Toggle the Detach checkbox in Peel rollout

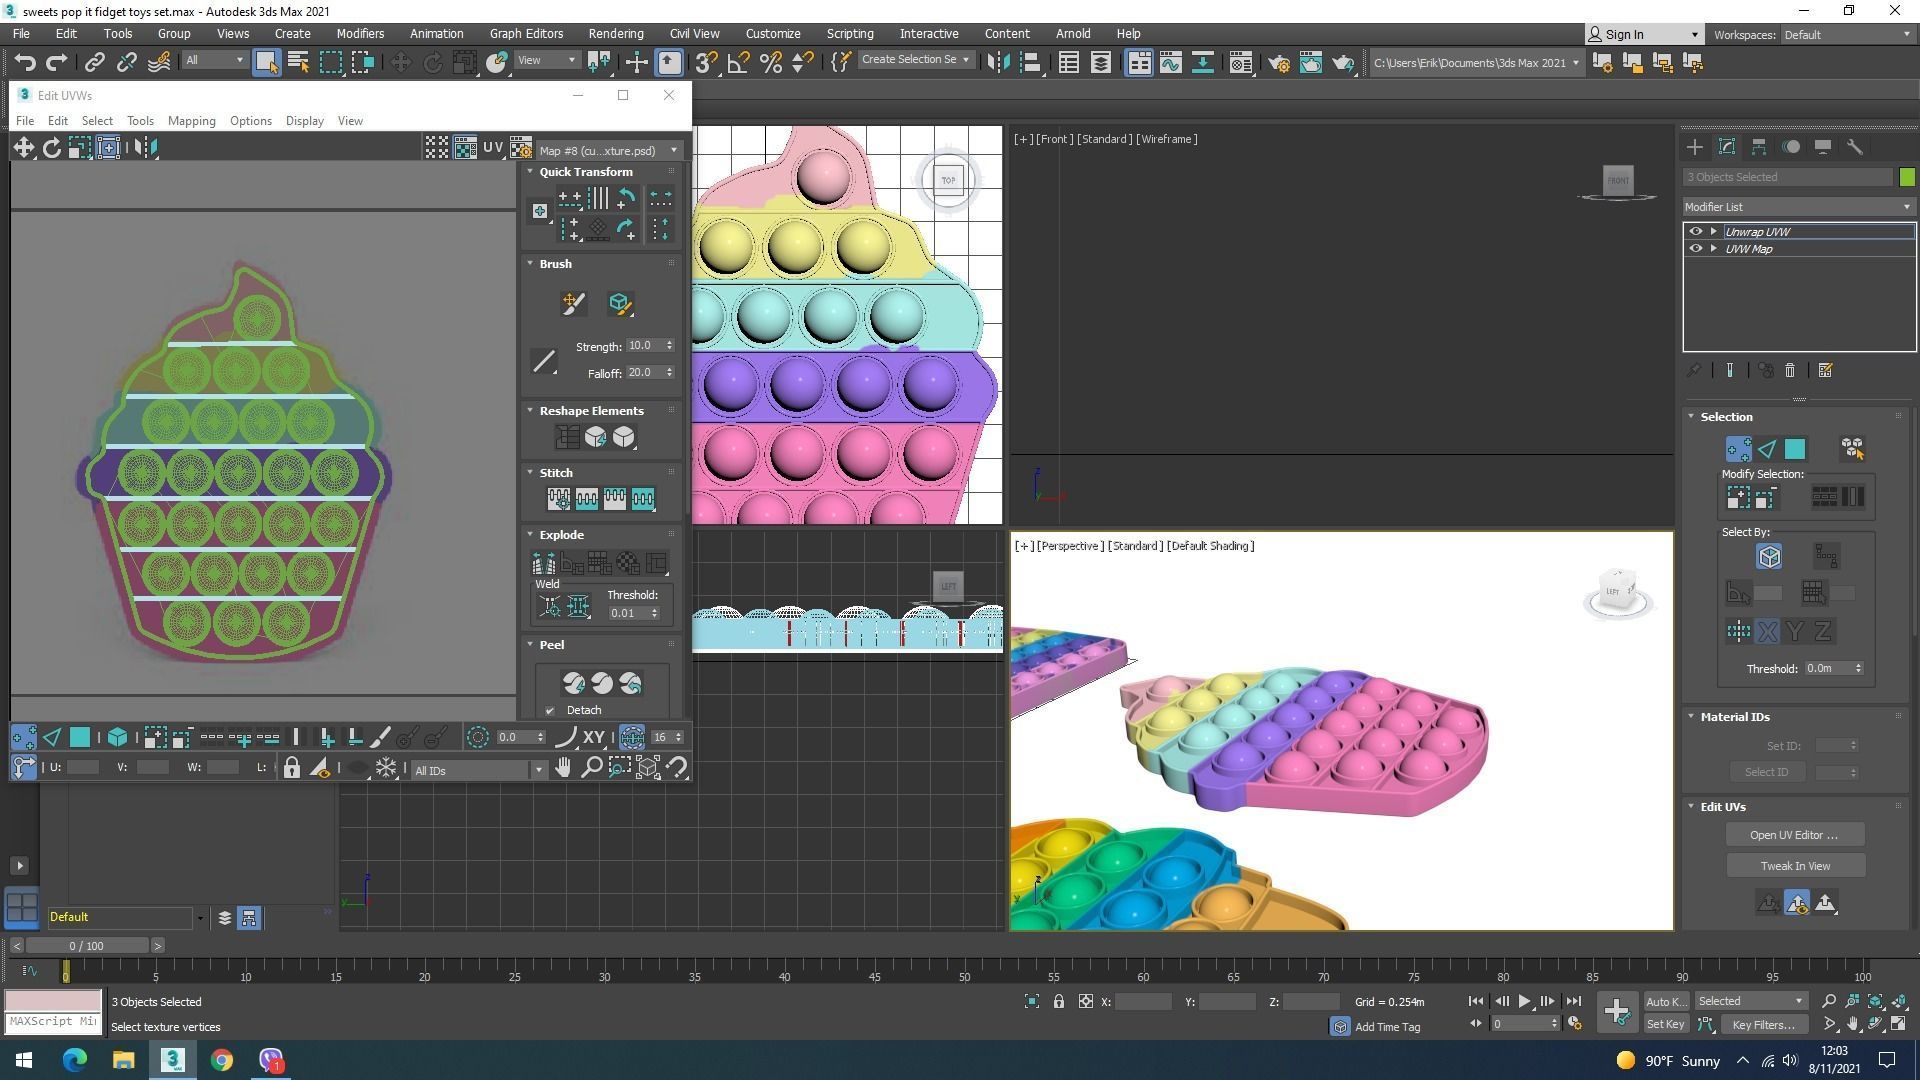[550, 711]
